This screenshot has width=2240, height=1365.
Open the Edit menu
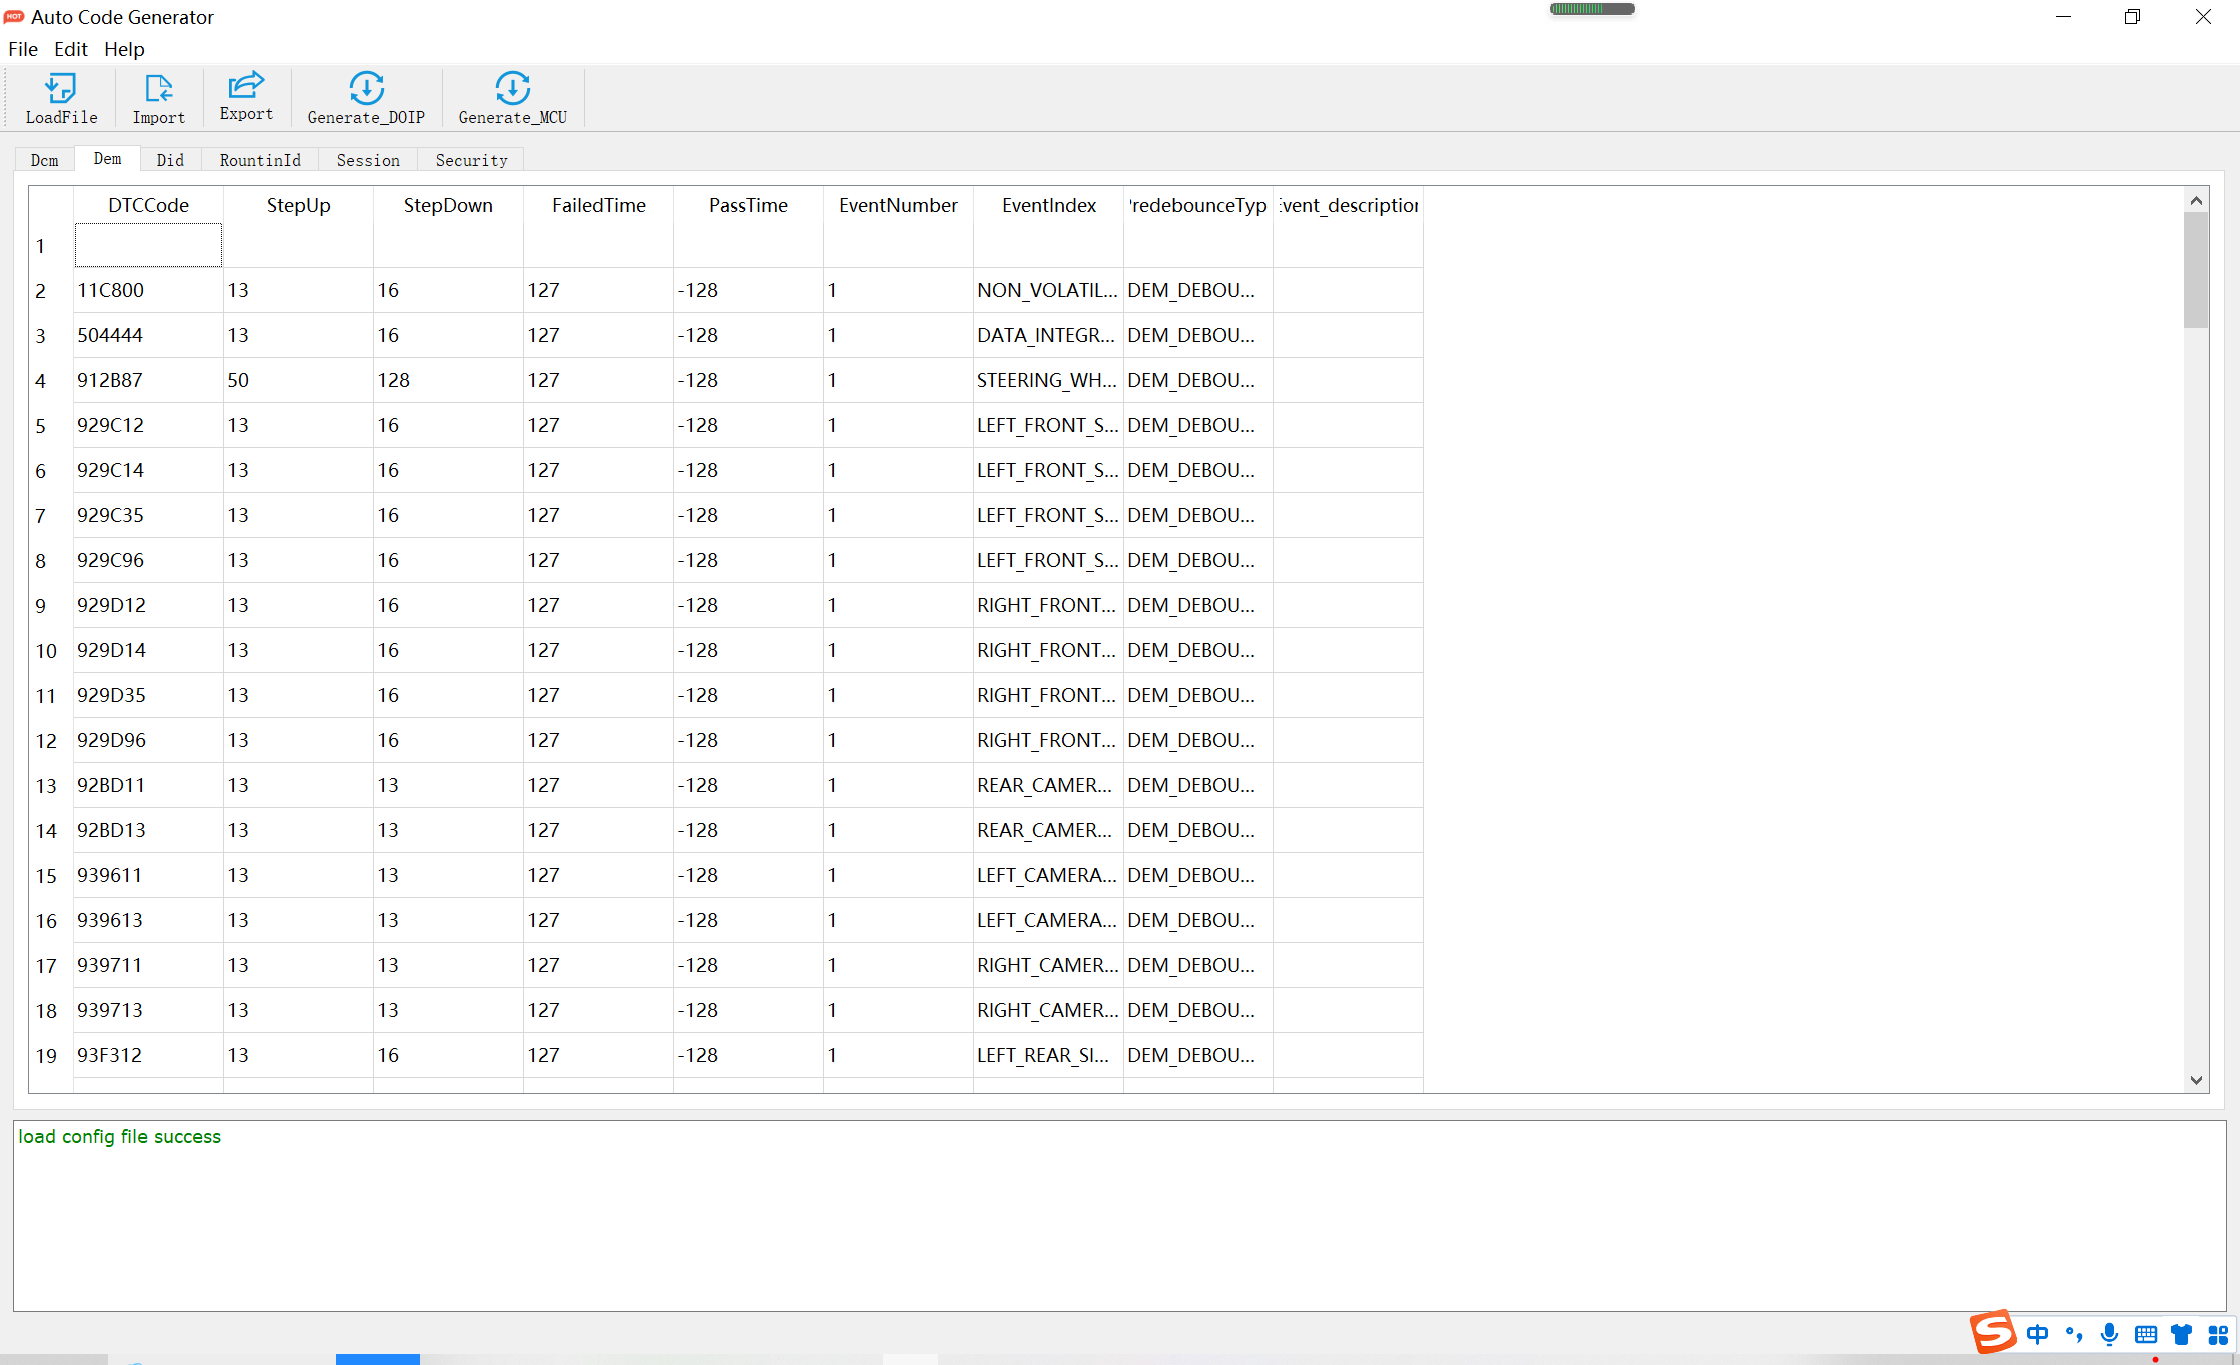71,49
